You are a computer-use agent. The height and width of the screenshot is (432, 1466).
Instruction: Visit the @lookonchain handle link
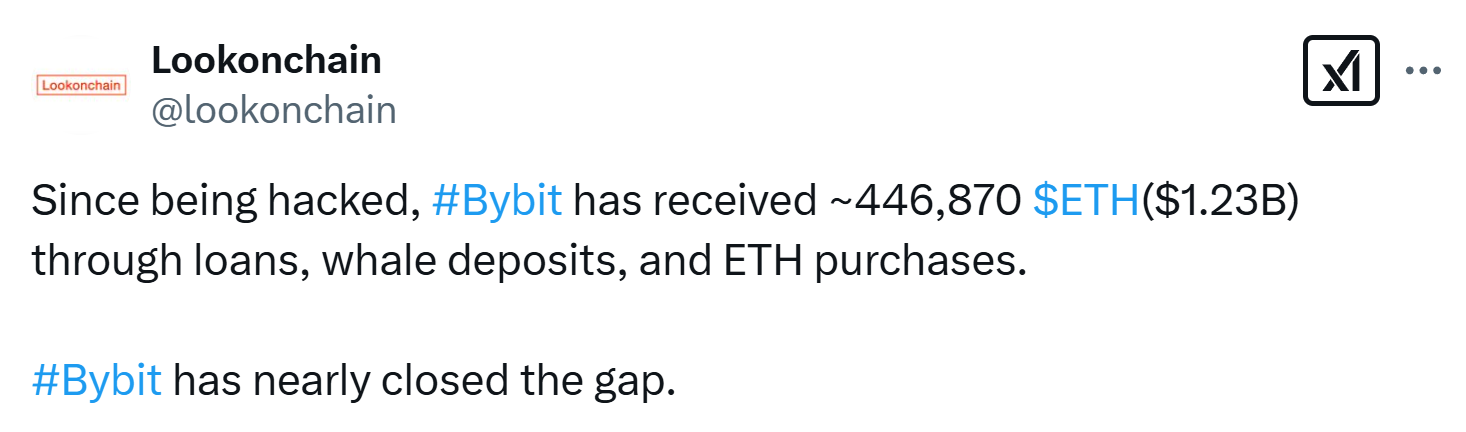[x=273, y=110]
